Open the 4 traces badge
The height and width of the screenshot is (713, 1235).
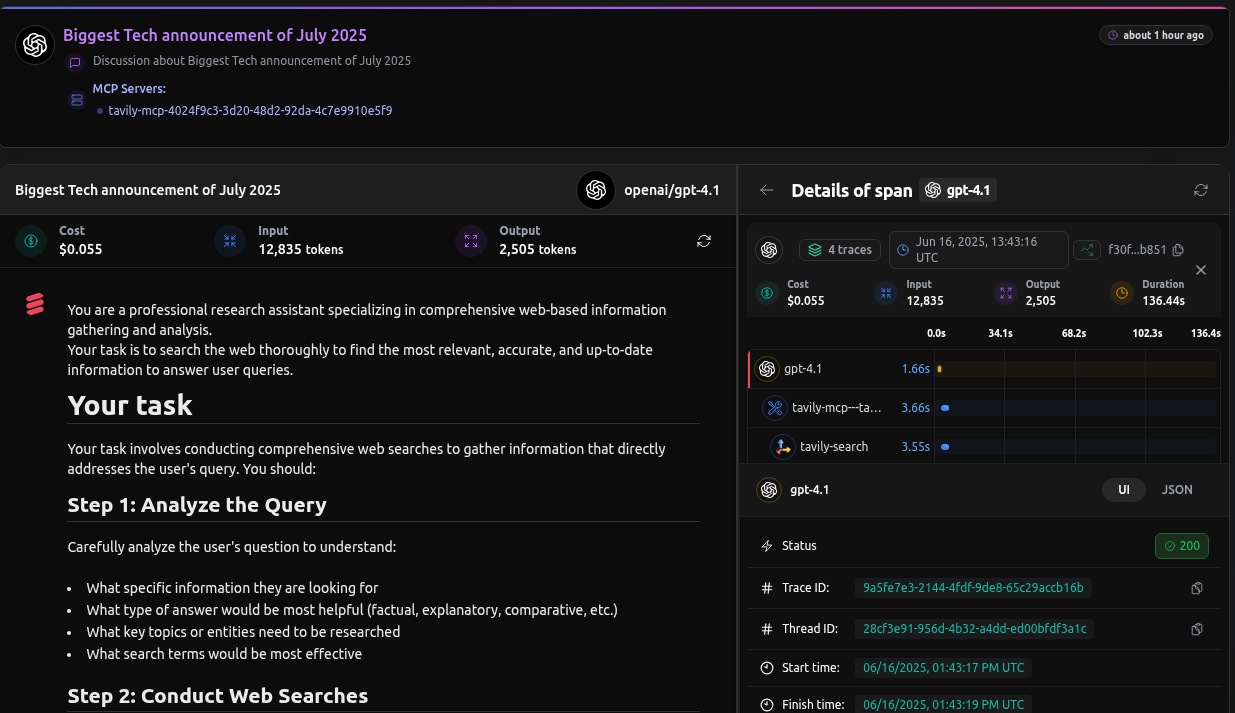(839, 250)
